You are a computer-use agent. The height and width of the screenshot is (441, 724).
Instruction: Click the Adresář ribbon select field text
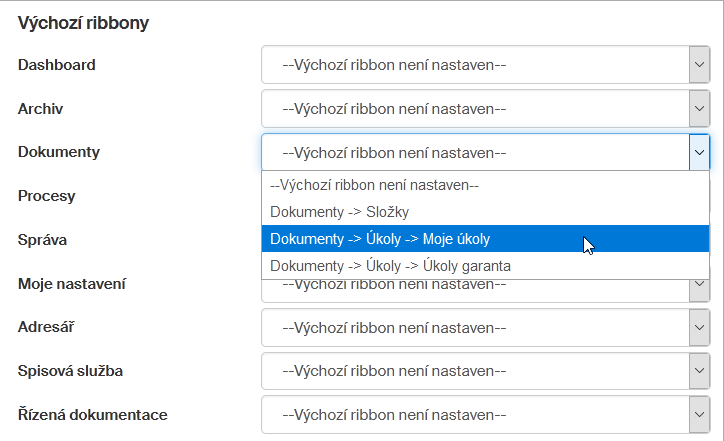click(x=395, y=327)
